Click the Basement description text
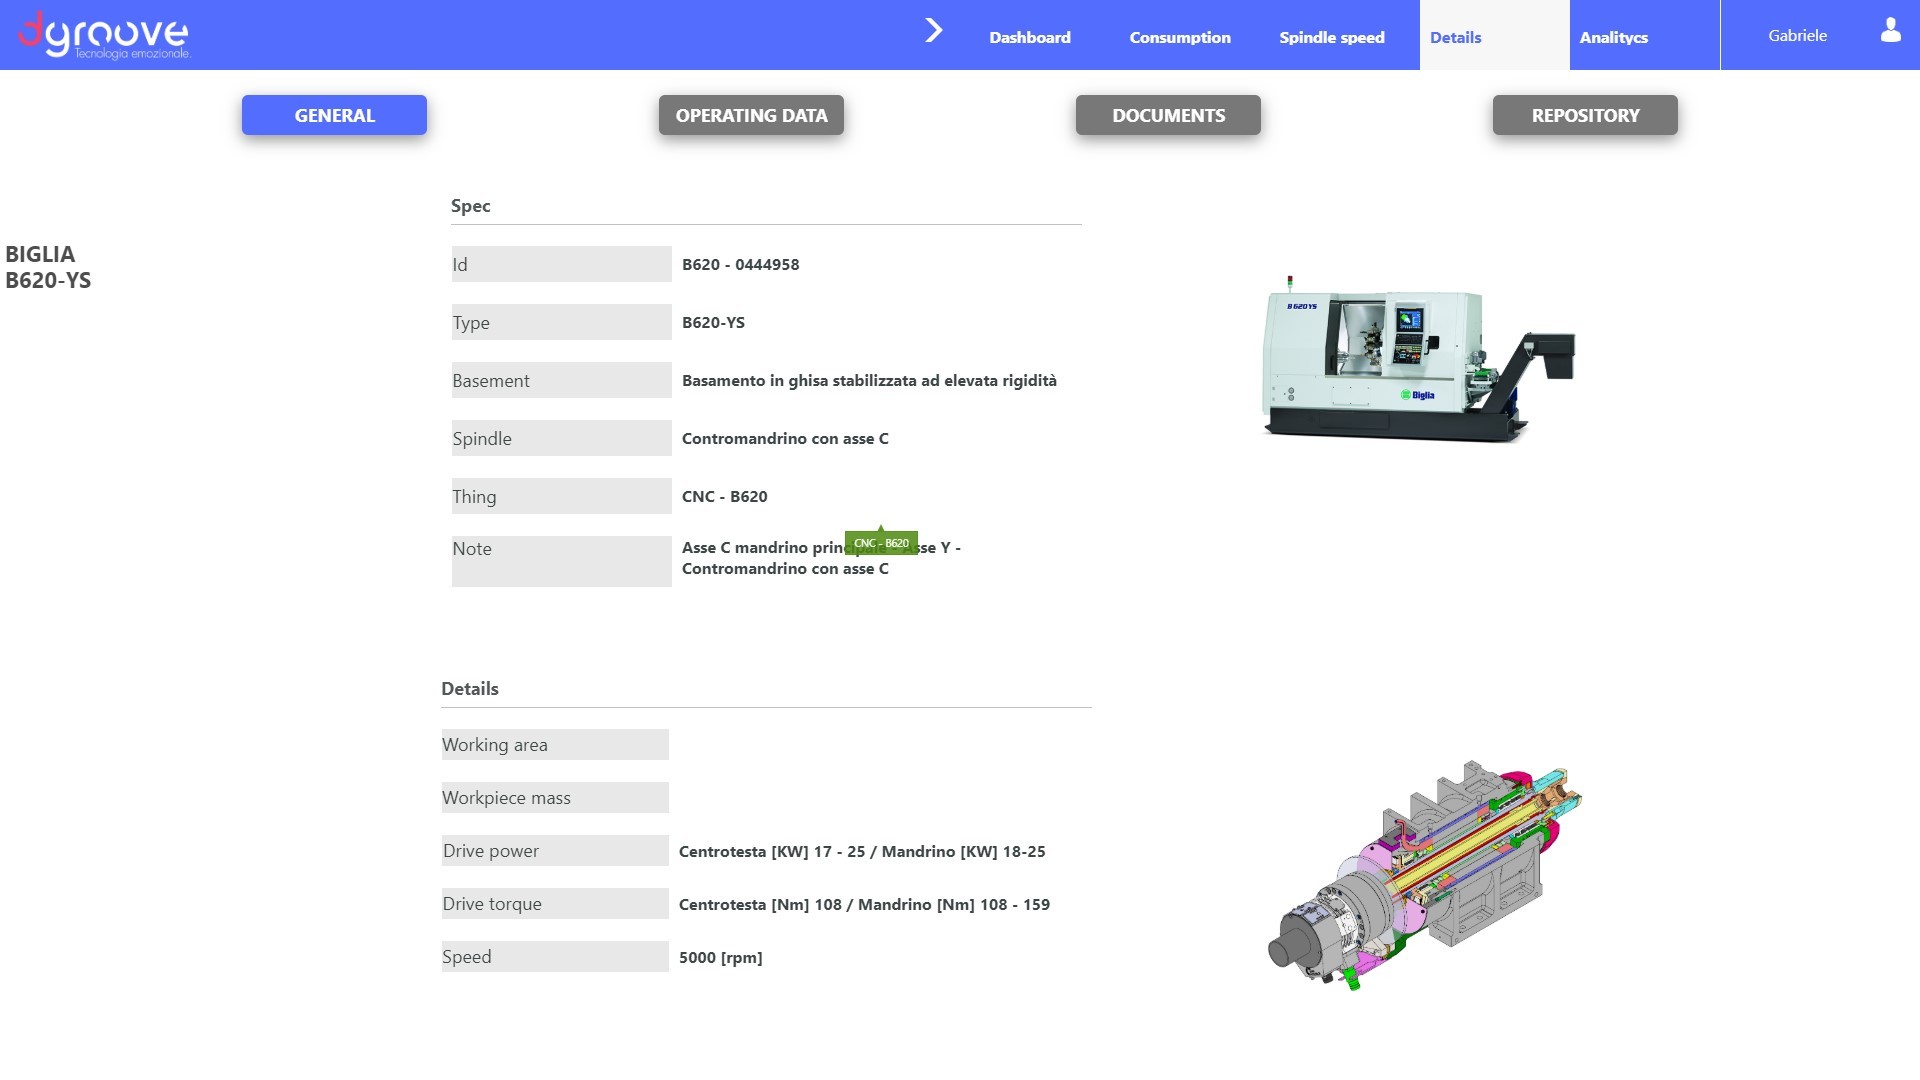This screenshot has height=1080, width=1920. click(x=869, y=380)
